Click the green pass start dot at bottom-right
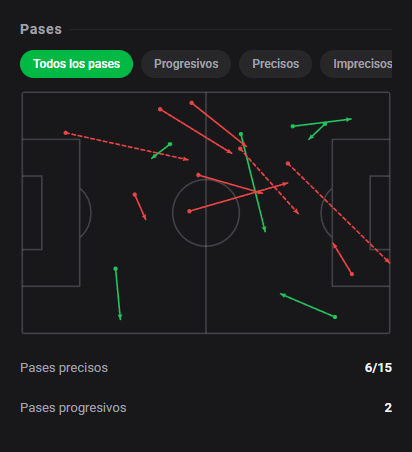 pos(335,317)
